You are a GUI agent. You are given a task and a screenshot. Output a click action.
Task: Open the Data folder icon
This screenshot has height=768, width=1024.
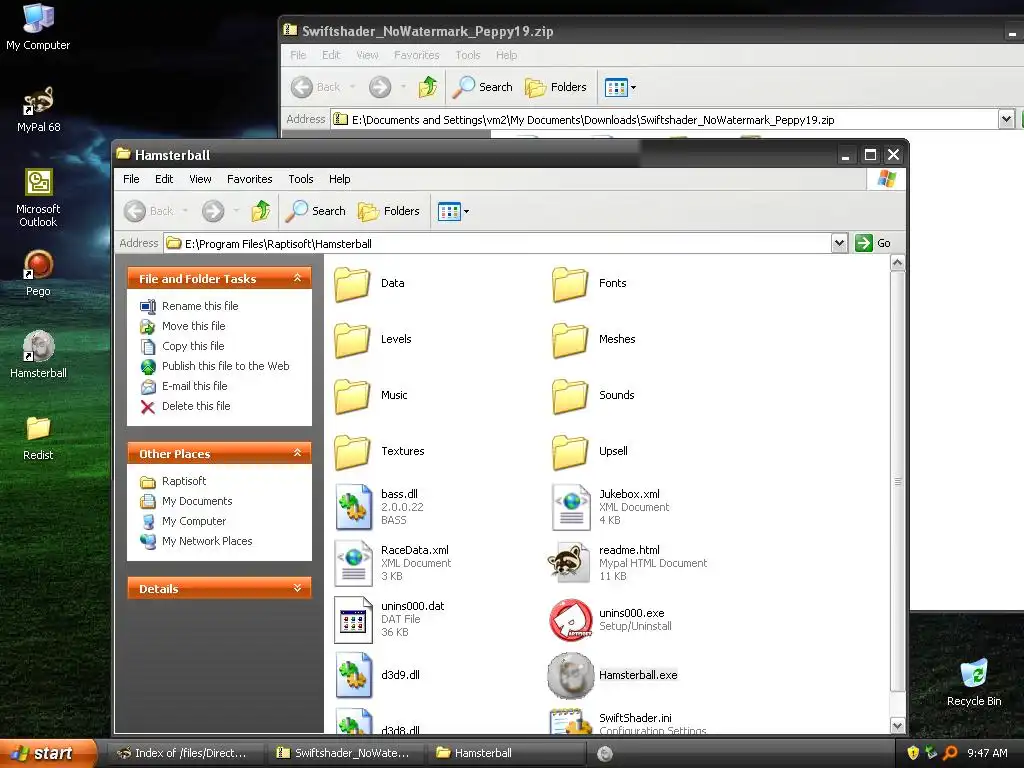(x=352, y=283)
